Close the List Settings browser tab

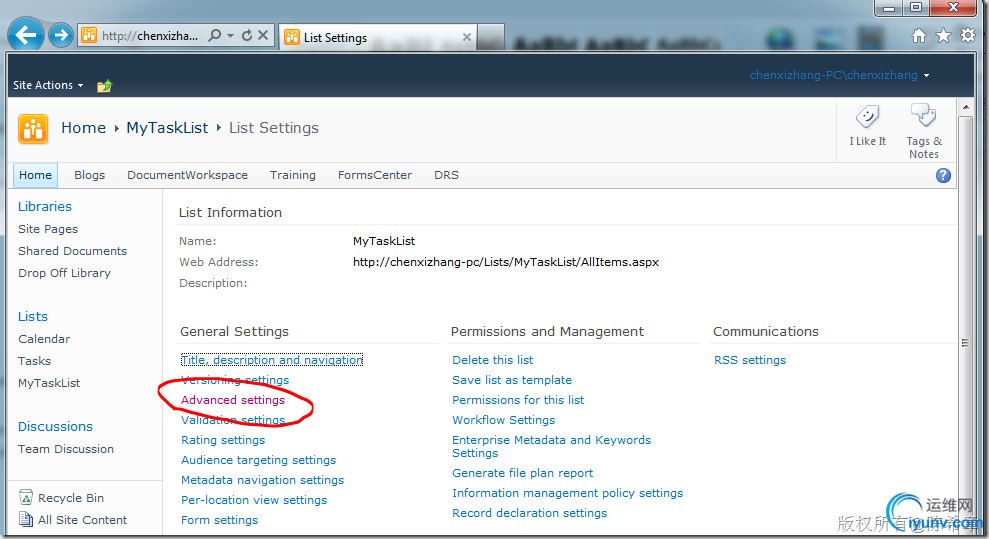[x=466, y=37]
